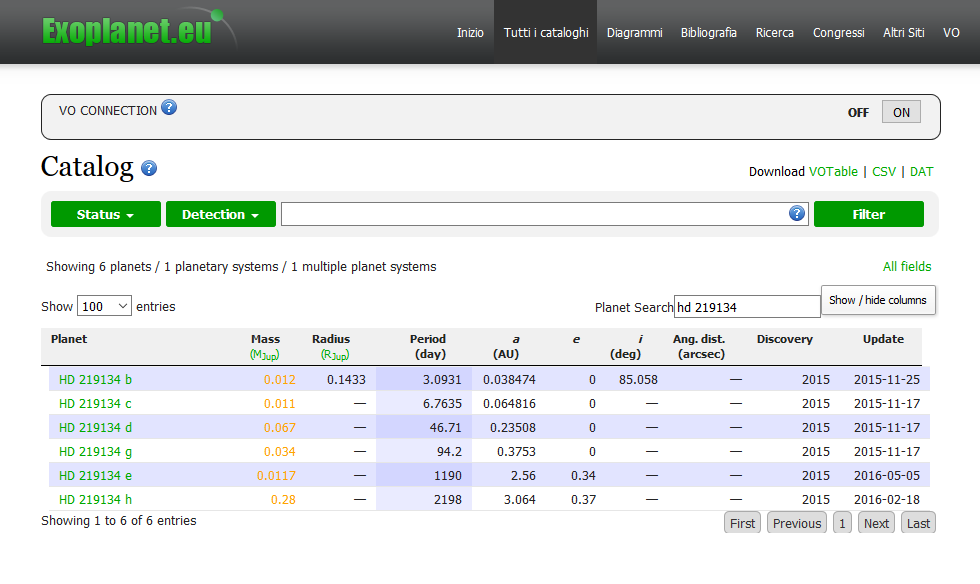This screenshot has height=584, width=980.
Task: Switch VO connection ON
Action: tap(901, 113)
